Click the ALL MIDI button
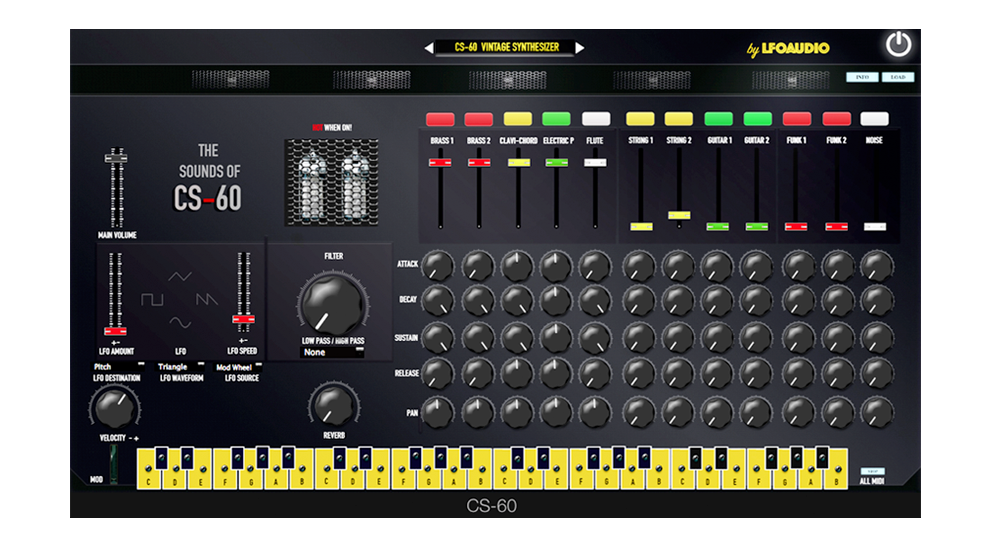991x549 pixels. (x=872, y=471)
